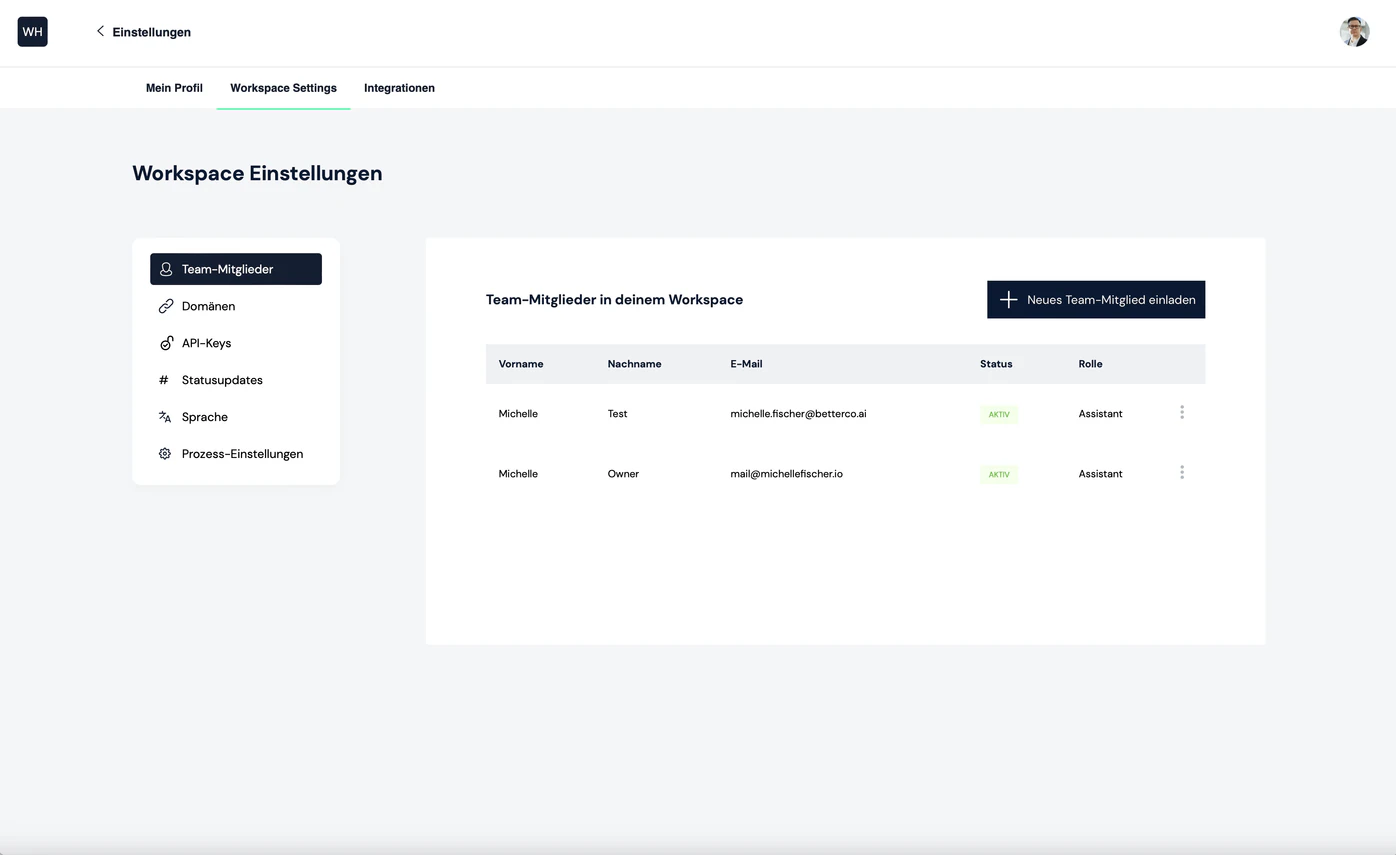Image resolution: width=1396 pixels, height=855 pixels.
Task: Select Team-Mitglieder sidebar entry
Action: coord(236,269)
